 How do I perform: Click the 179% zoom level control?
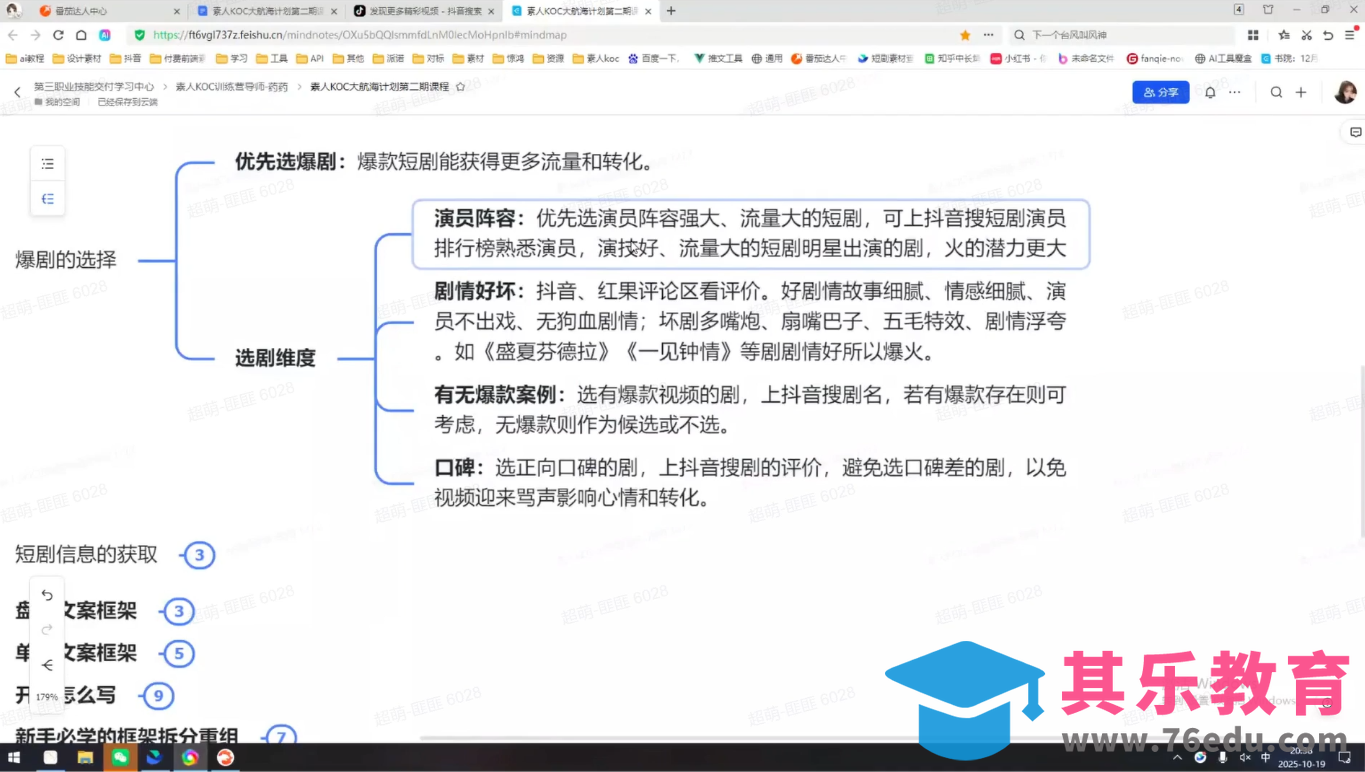click(x=46, y=696)
